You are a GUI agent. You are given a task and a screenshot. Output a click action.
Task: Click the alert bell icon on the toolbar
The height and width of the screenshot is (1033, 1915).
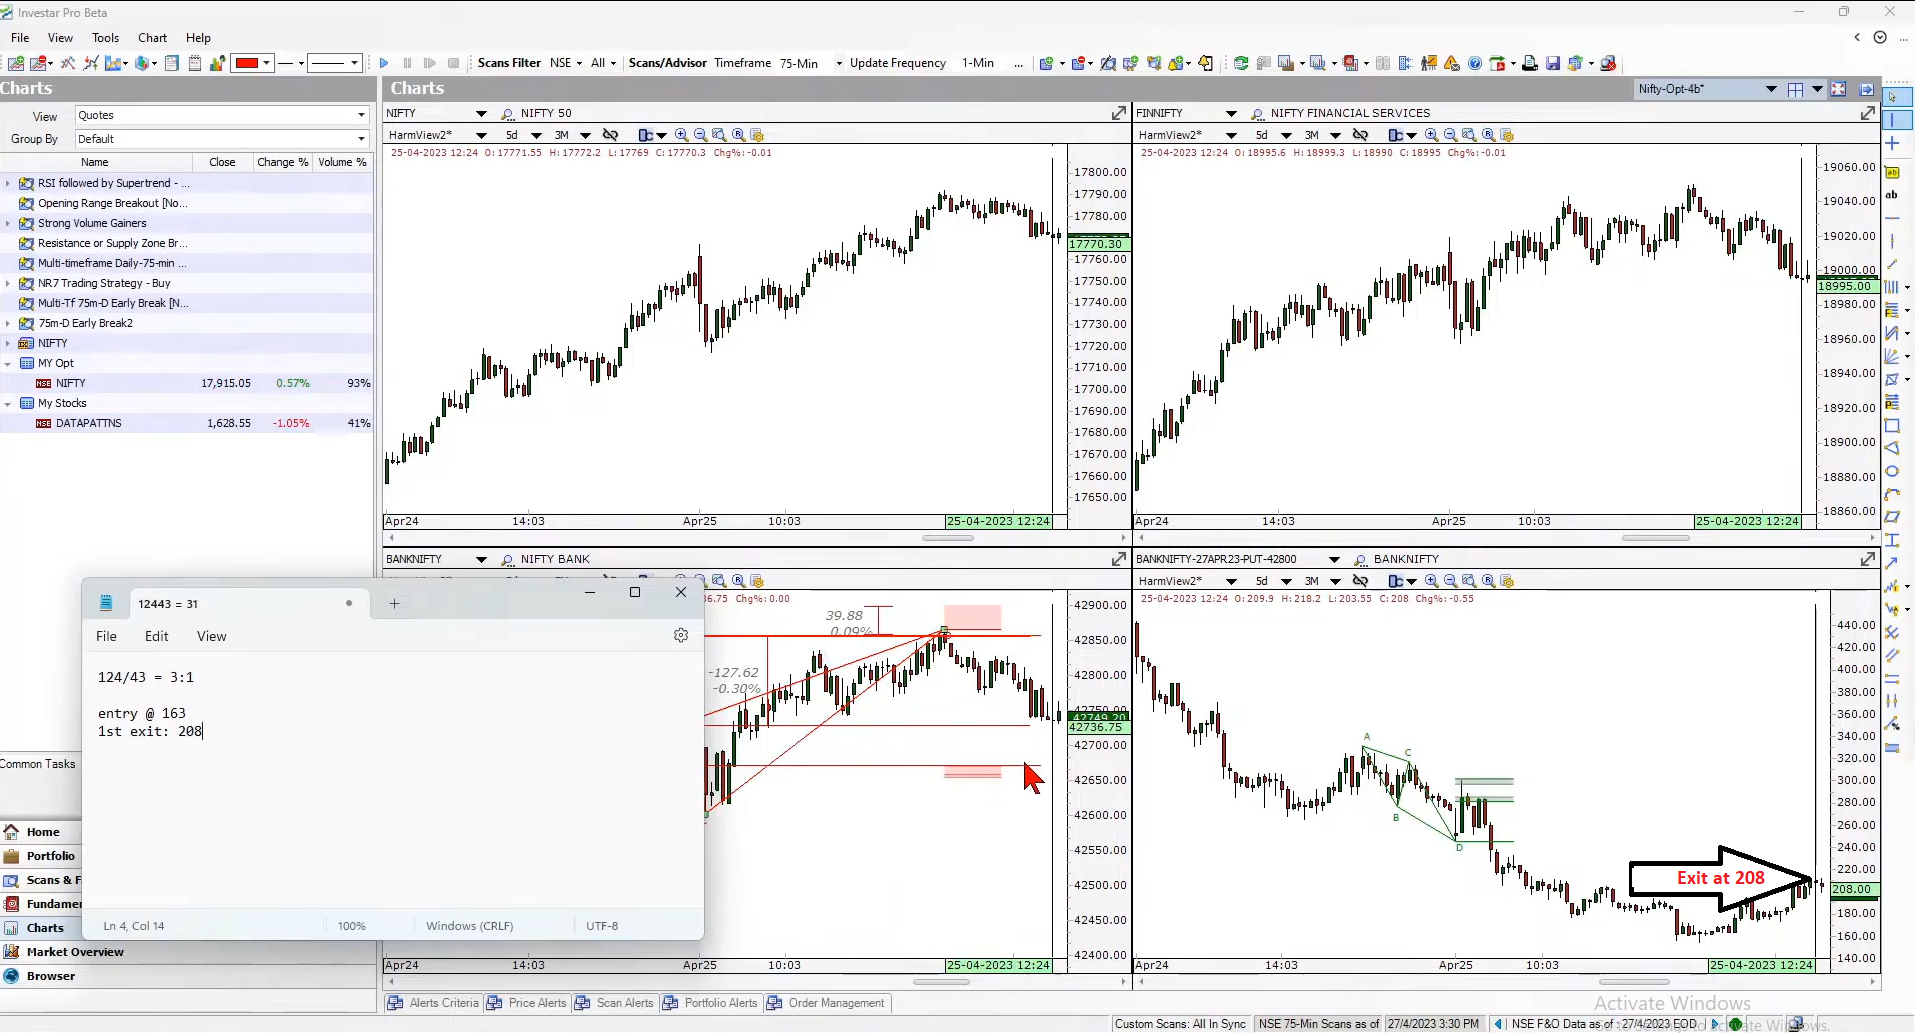tap(1205, 63)
